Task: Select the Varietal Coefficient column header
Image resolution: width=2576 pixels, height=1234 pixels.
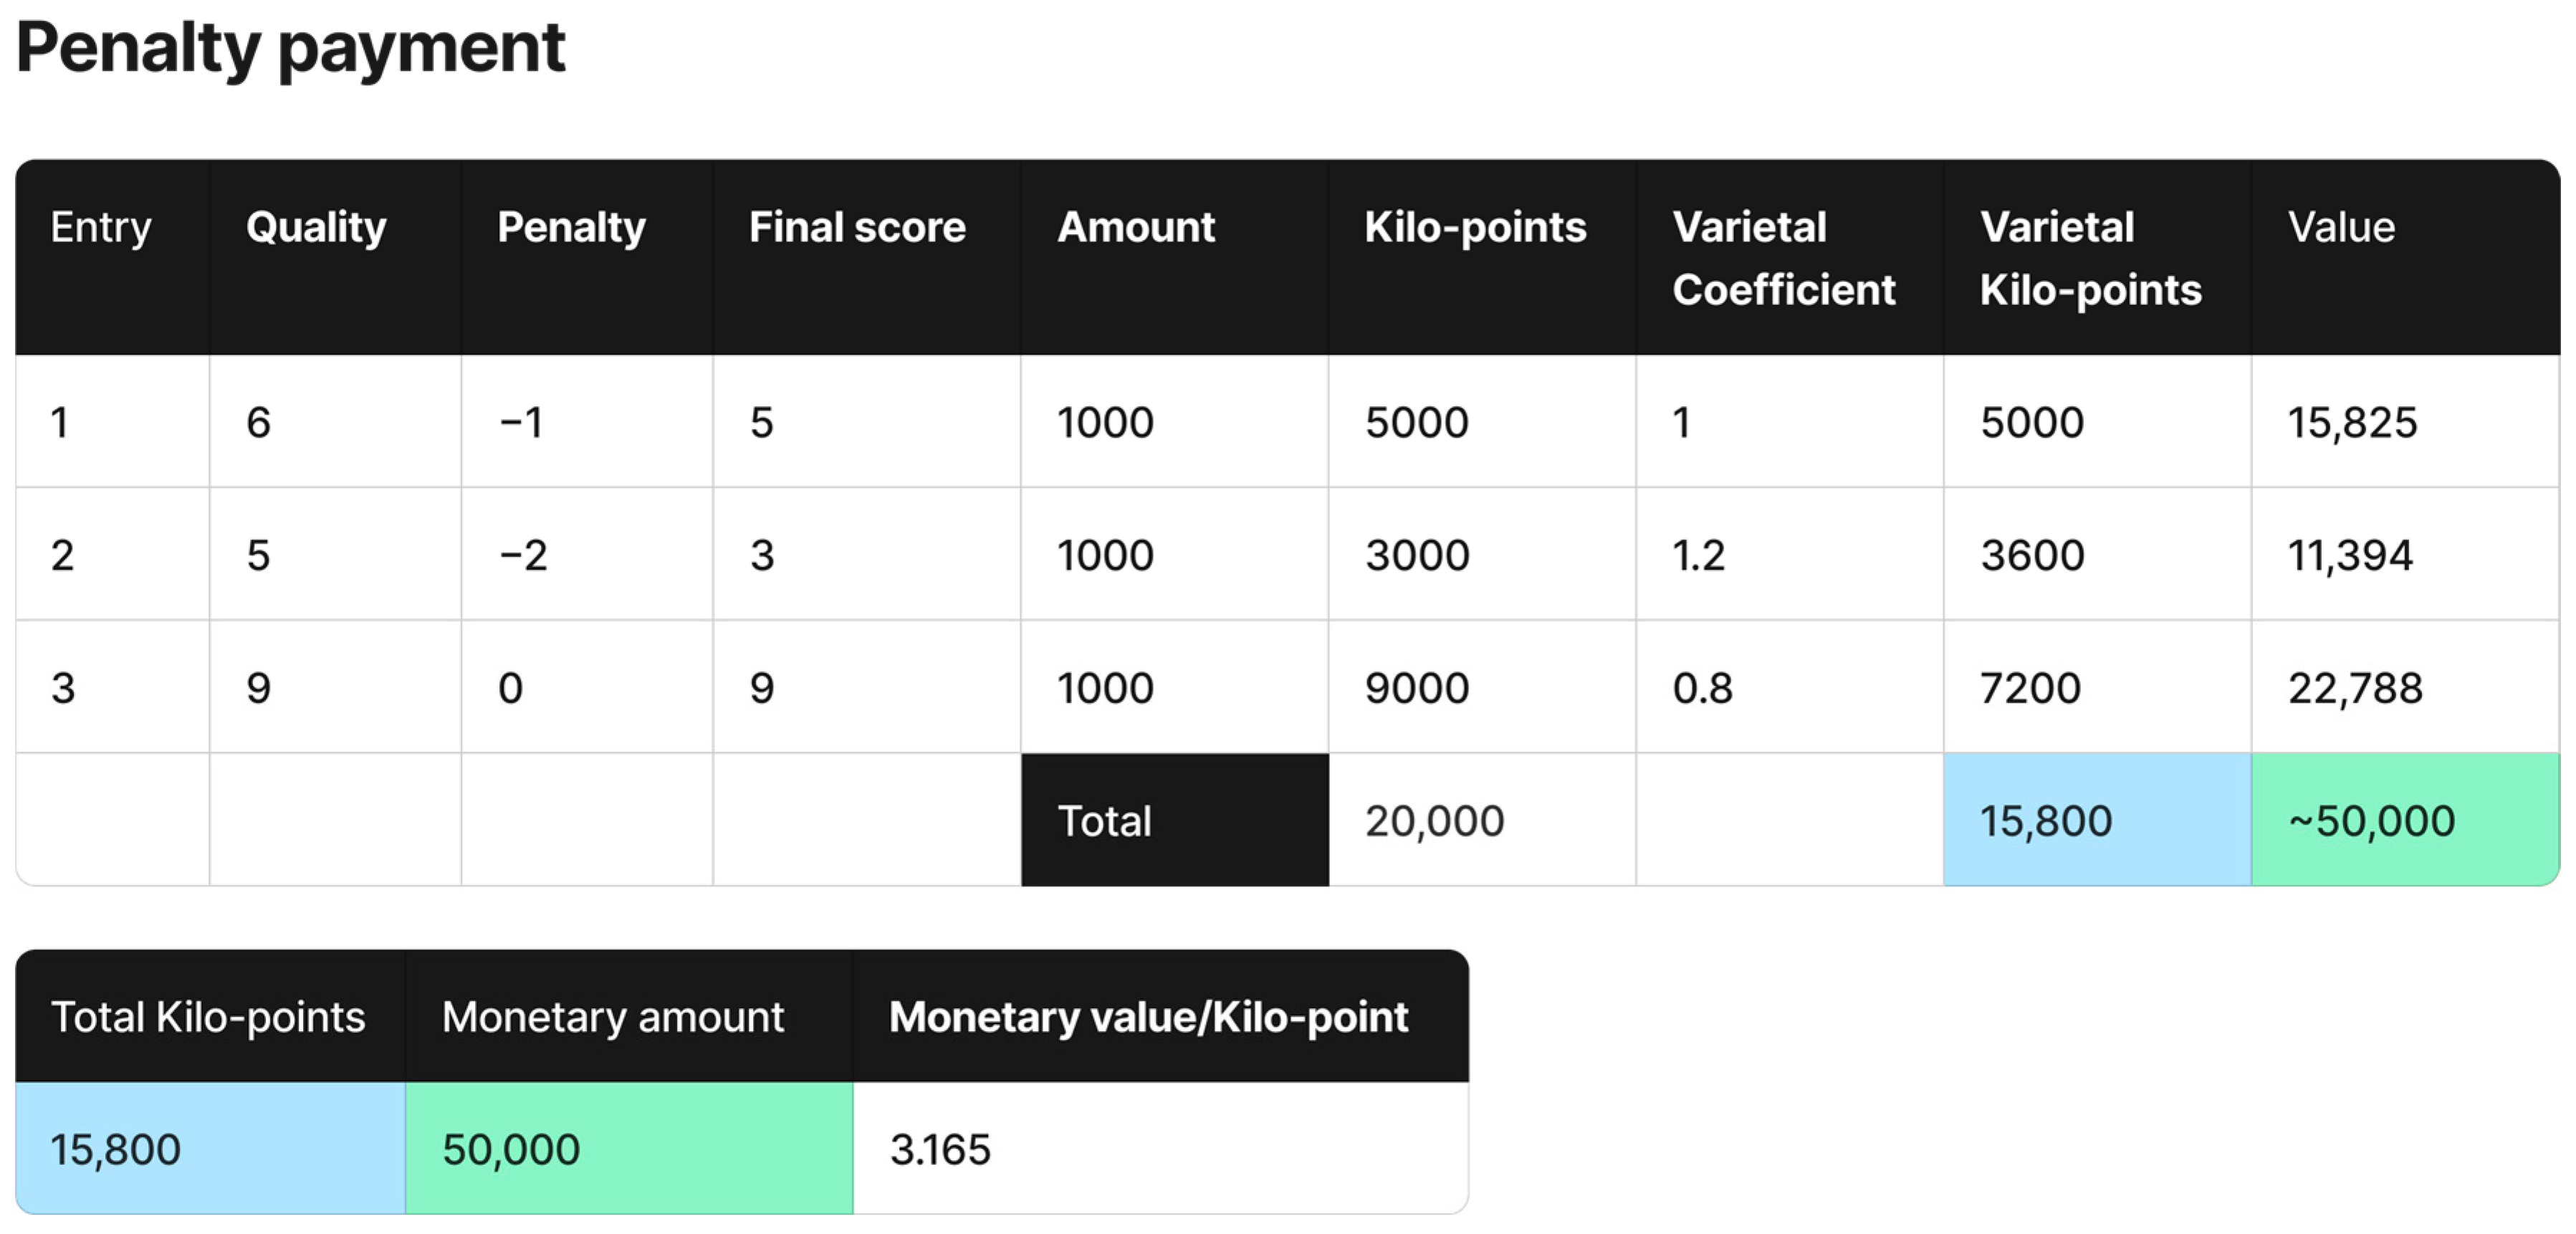Action: tap(1783, 258)
